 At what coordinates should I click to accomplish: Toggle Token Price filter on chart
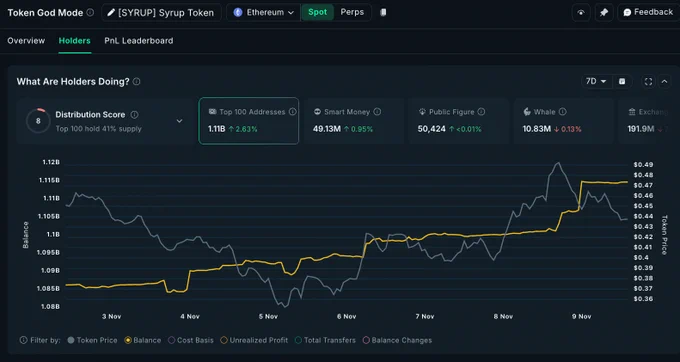click(92, 340)
